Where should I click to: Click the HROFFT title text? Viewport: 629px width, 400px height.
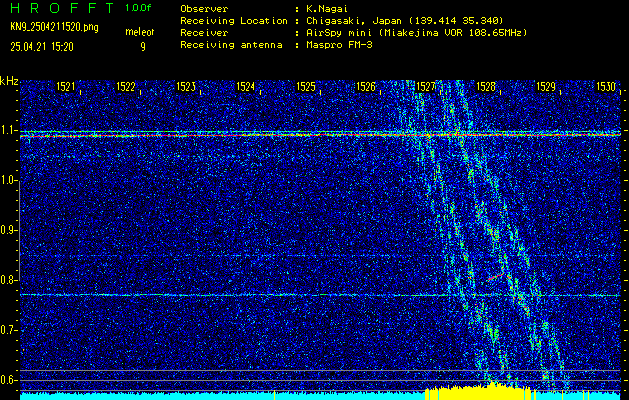pos(62,8)
